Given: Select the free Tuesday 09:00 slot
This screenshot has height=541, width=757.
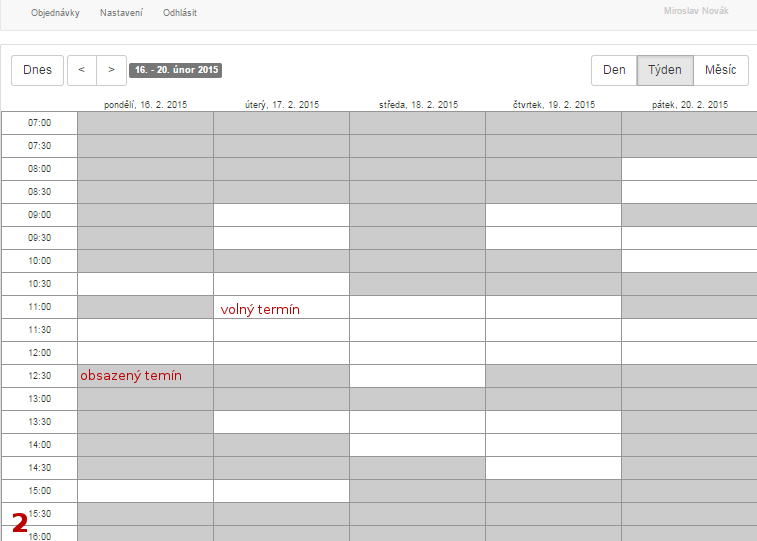Looking at the screenshot, I should click(x=281, y=215).
